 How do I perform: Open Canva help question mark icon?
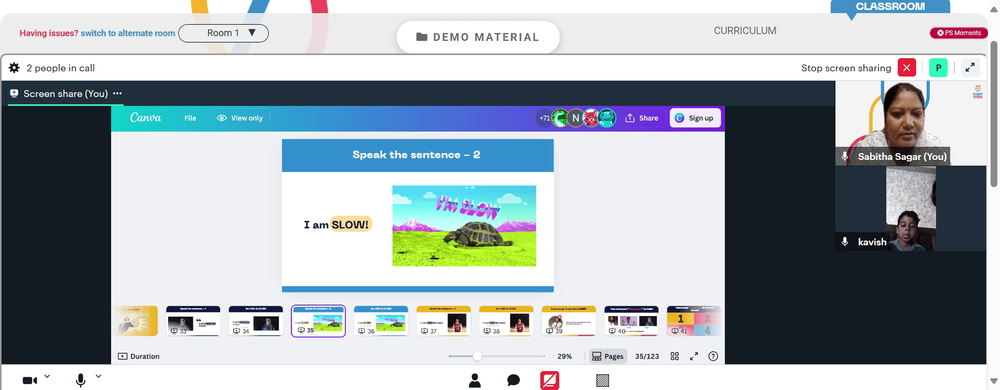click(713, 356)
